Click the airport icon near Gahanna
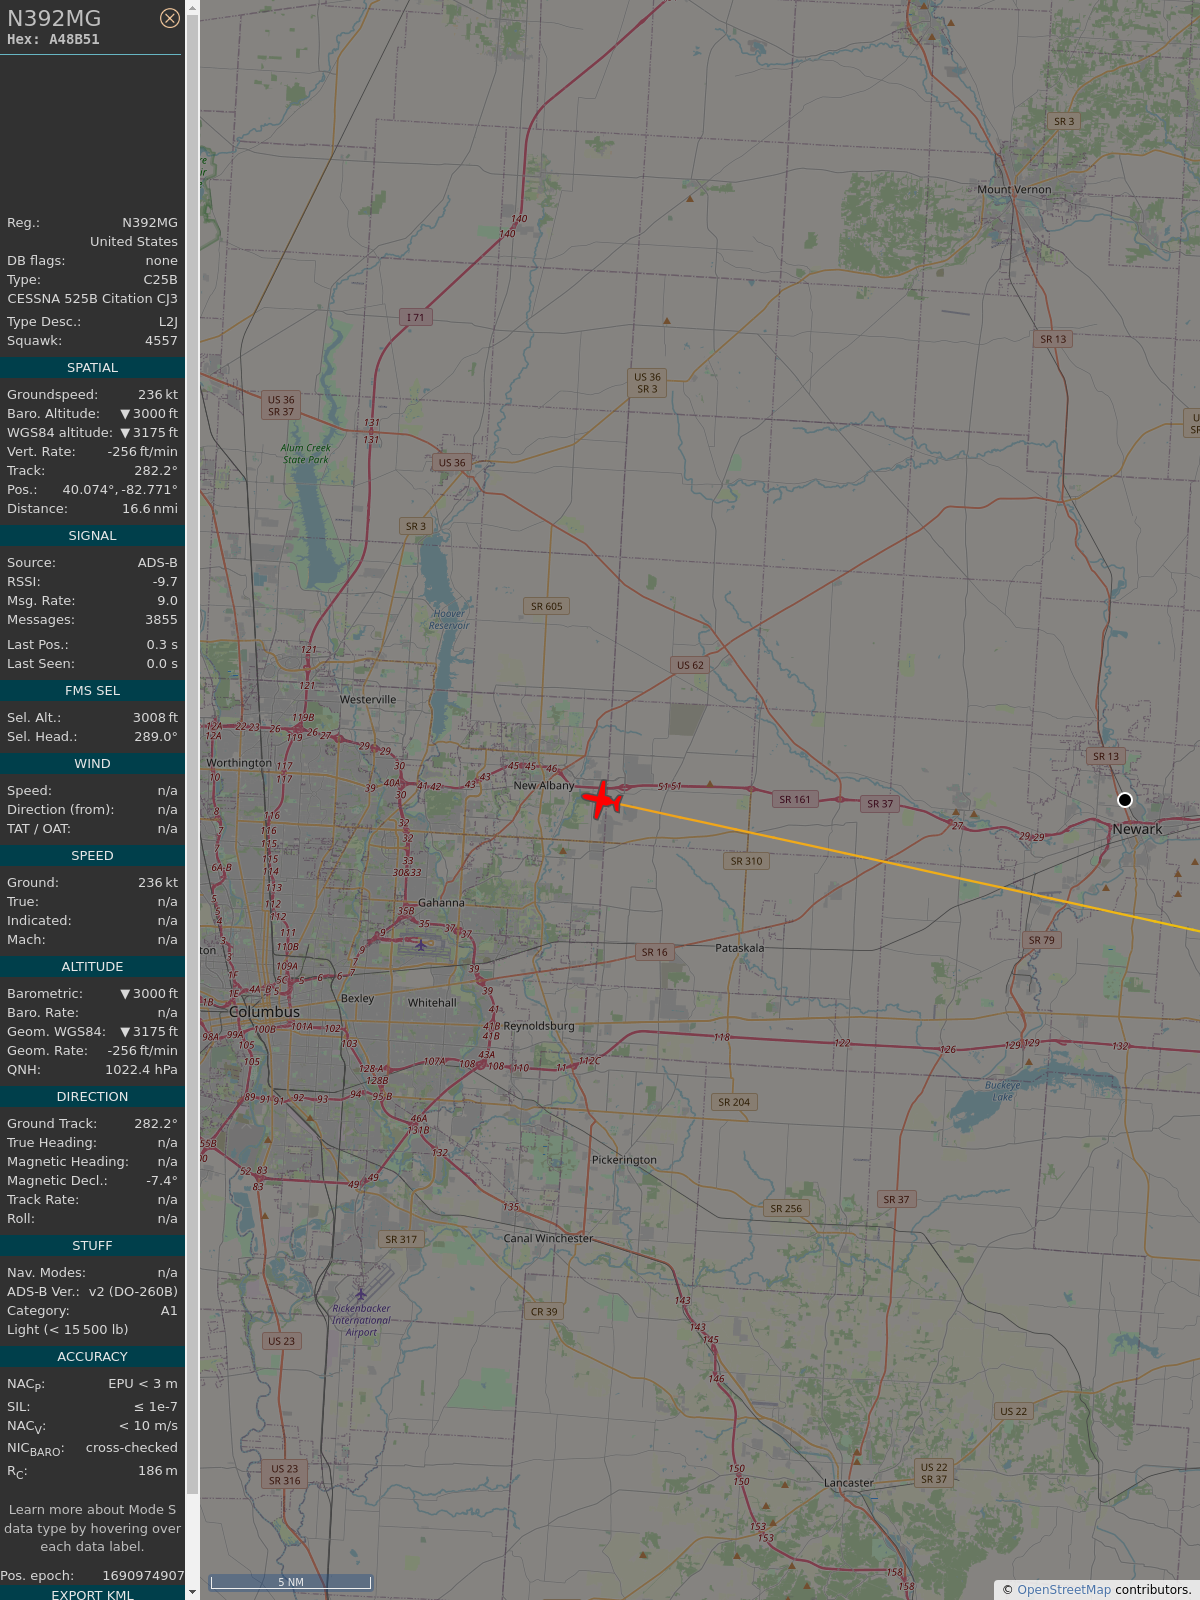Viewport: 1200px width, 1600px height. pos(421,944)
